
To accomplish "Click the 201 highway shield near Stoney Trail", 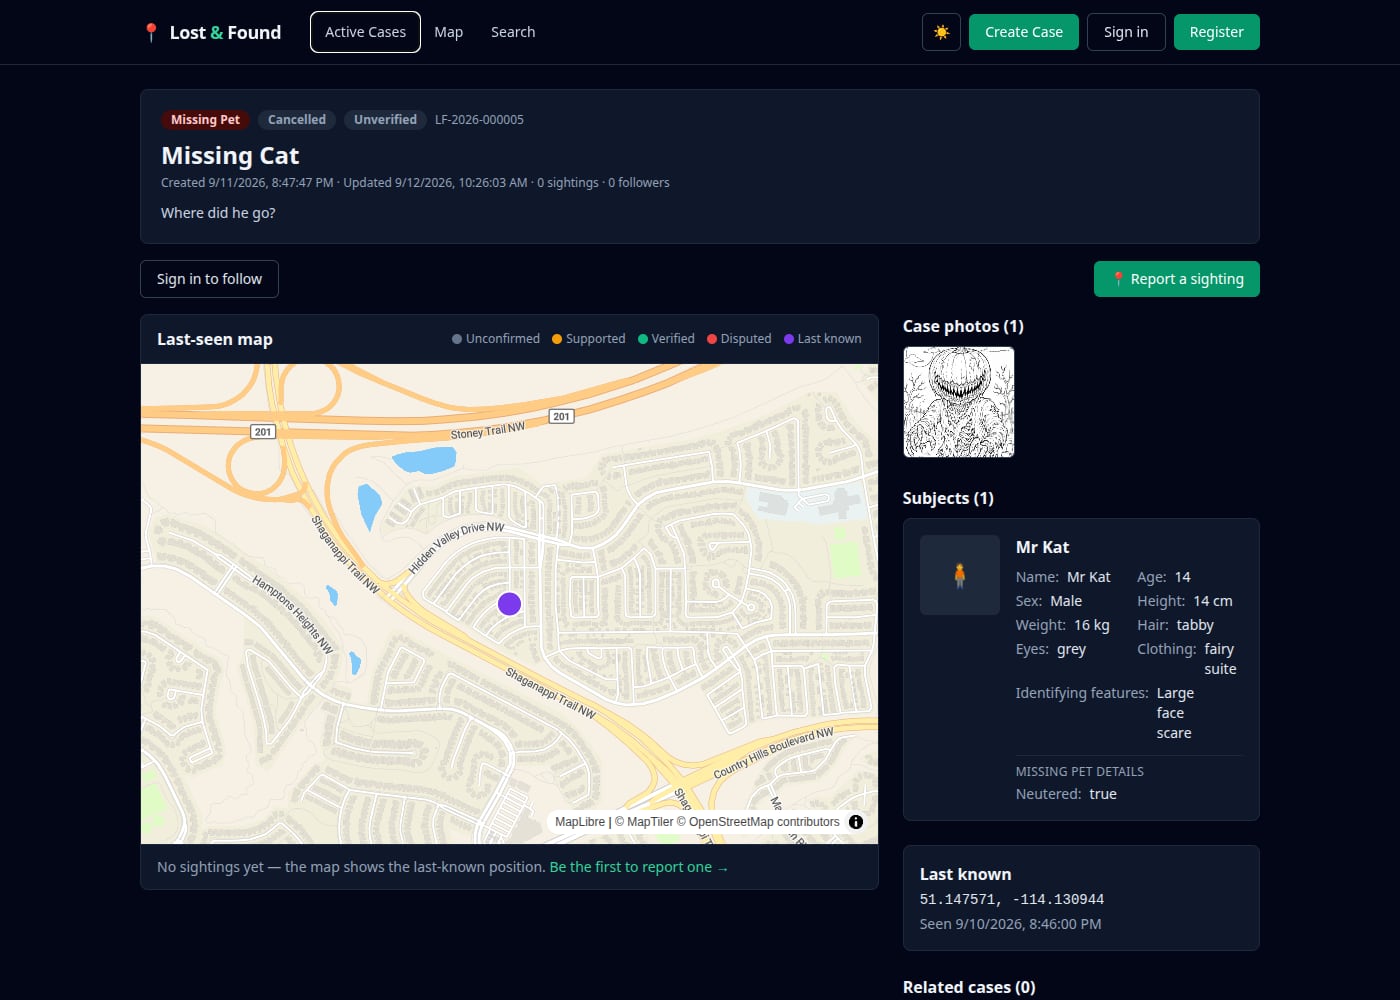I will click(561, 416).
